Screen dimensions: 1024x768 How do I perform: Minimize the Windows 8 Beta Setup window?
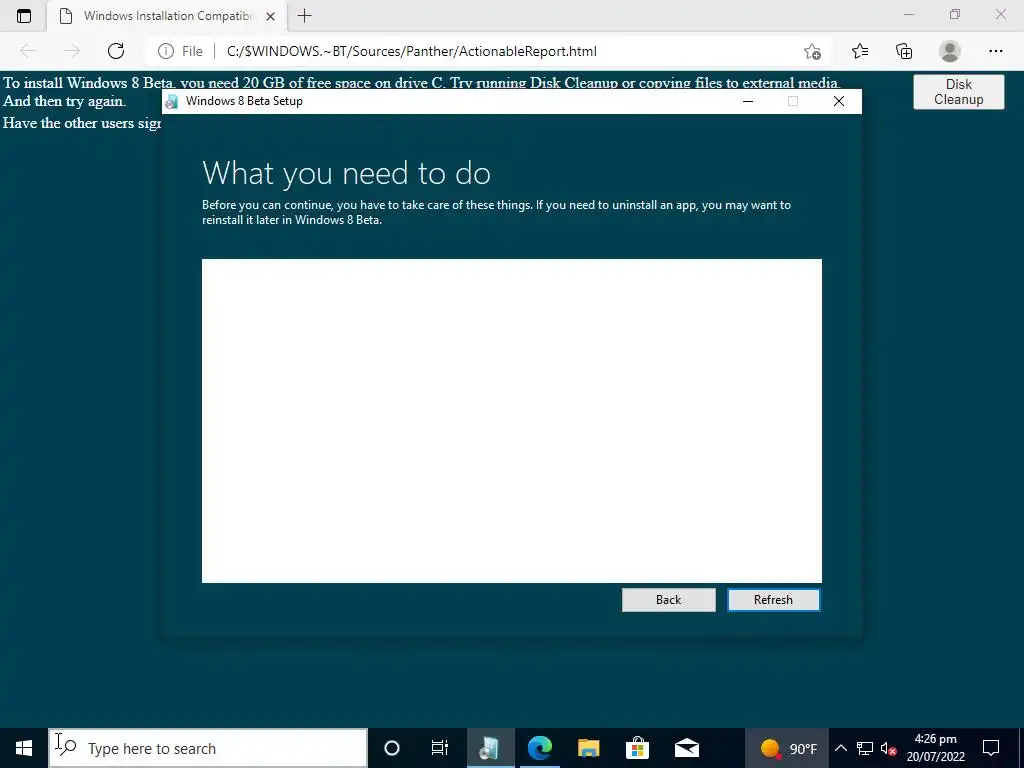click(x=748, y=101)
